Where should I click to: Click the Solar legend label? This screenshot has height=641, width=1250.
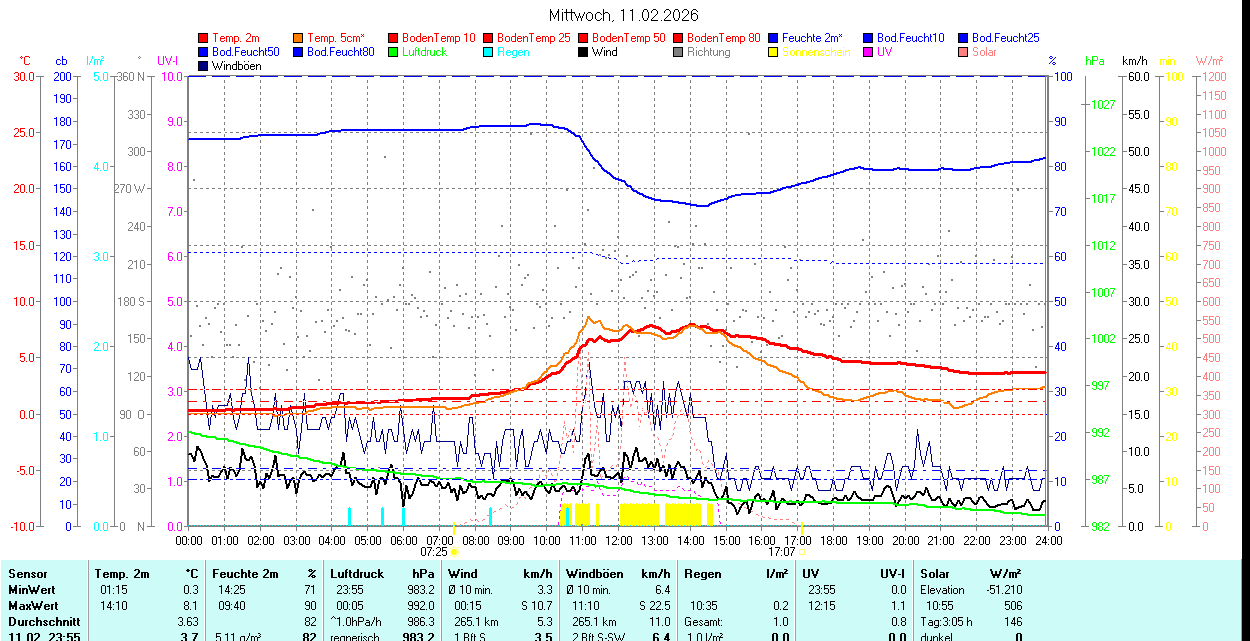point(984,52)
